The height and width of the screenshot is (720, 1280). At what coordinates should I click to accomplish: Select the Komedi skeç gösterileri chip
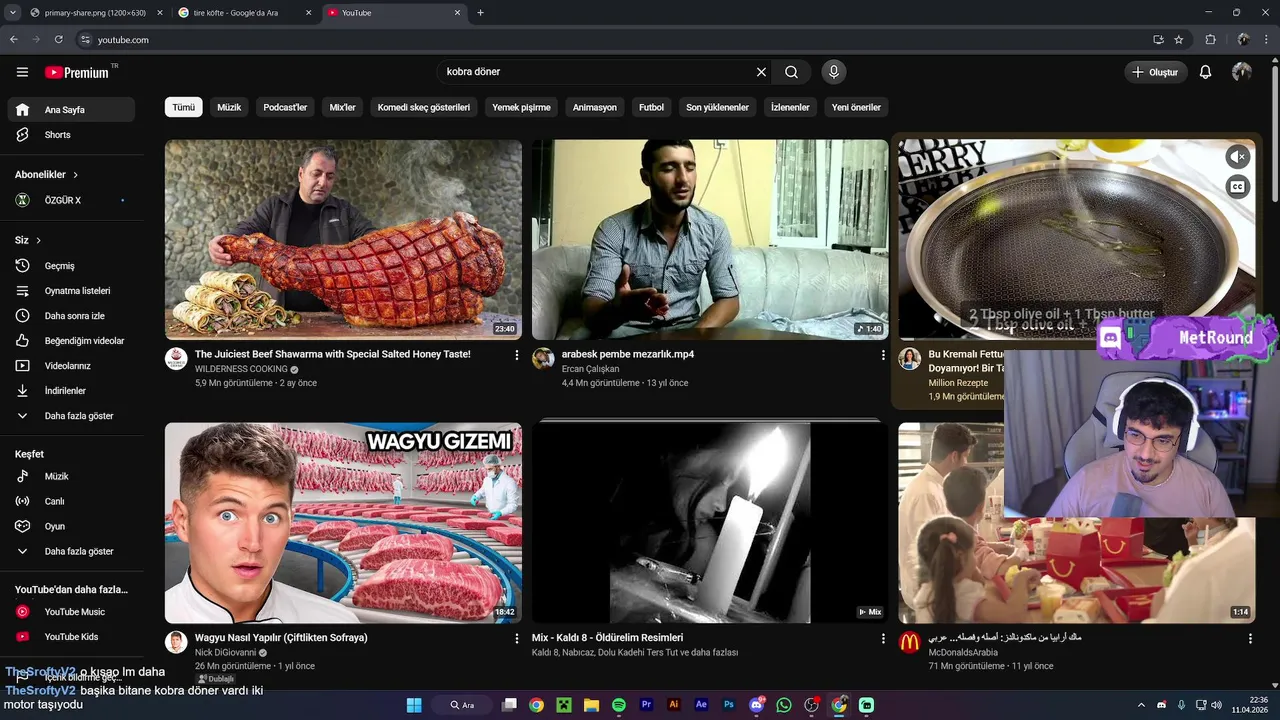tap(424, 107)
